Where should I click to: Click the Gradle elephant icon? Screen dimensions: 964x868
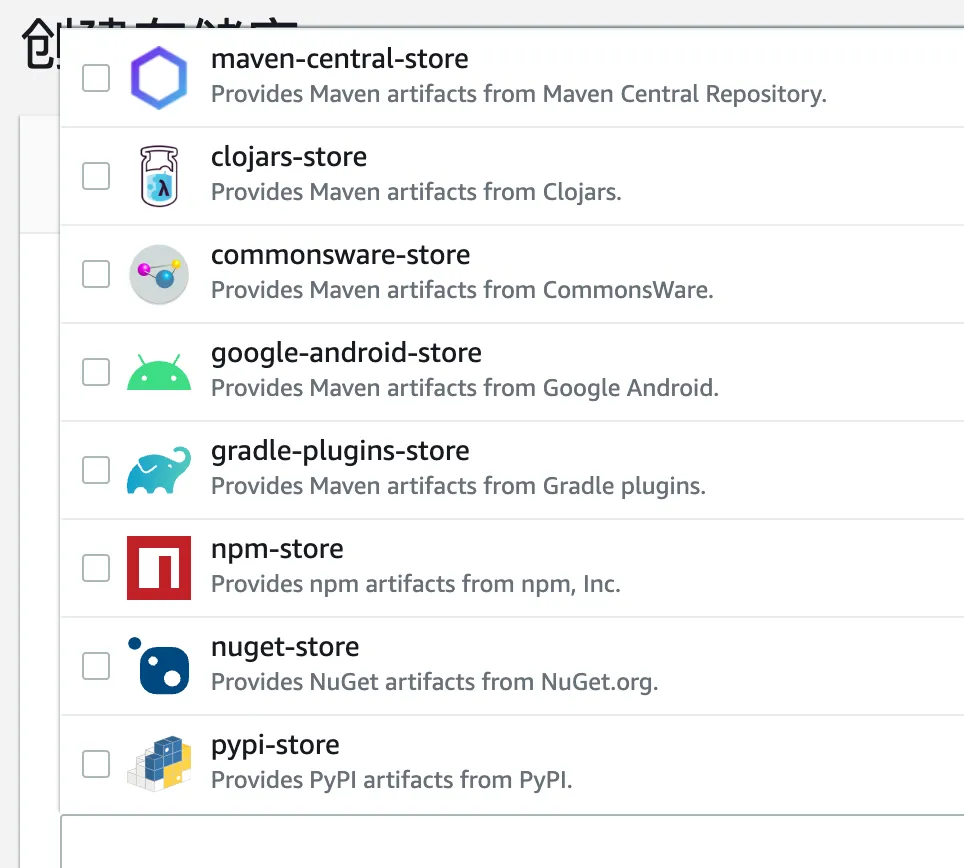(159, 470)
